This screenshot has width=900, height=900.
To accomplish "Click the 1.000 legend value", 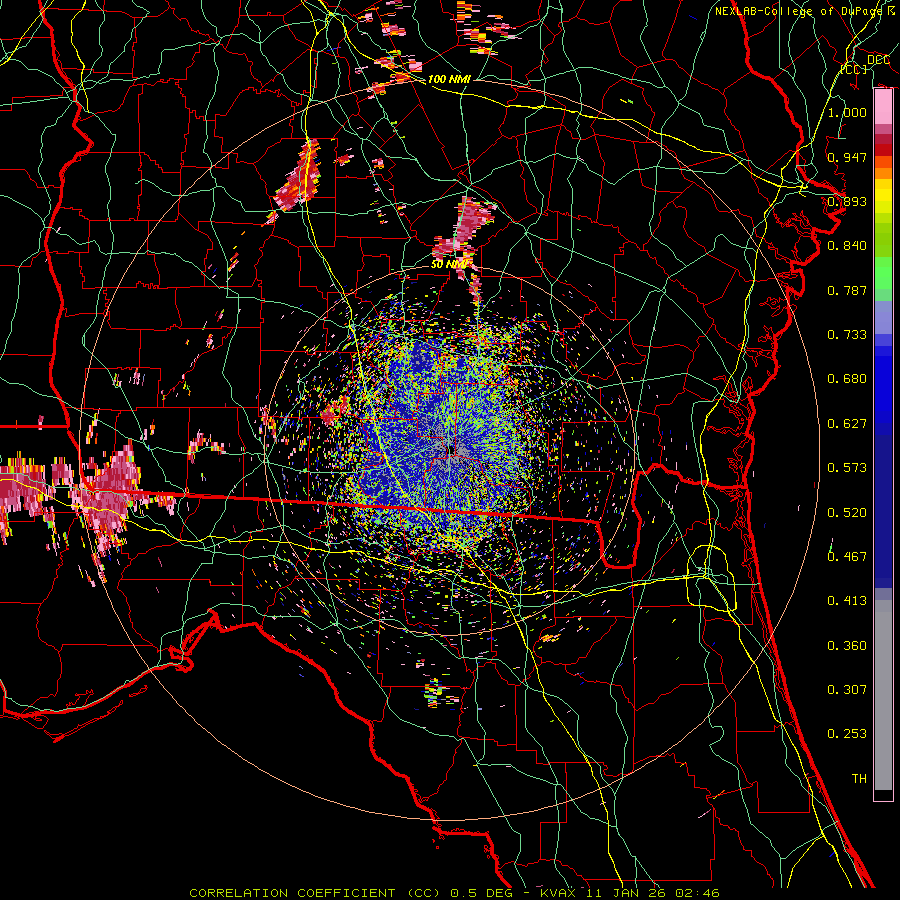I will (847, 112).
